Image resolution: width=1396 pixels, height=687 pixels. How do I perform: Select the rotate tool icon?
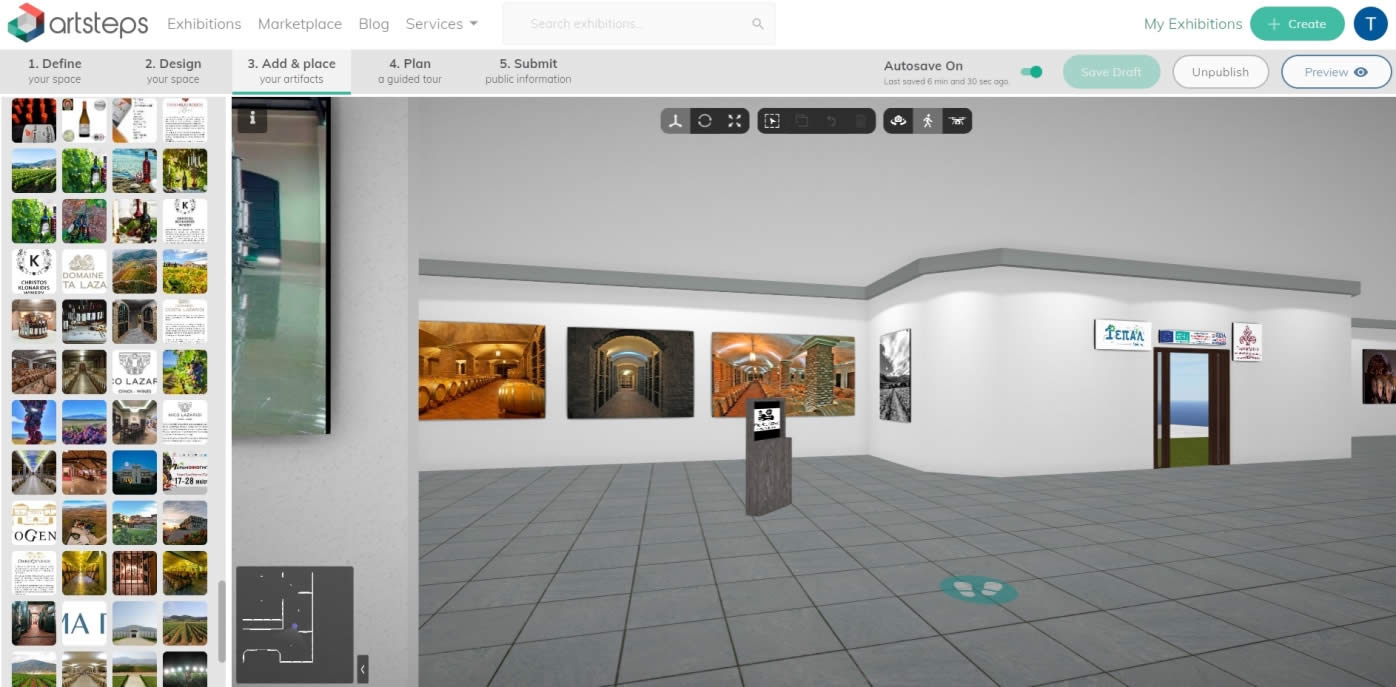click(x=705, y=121)
